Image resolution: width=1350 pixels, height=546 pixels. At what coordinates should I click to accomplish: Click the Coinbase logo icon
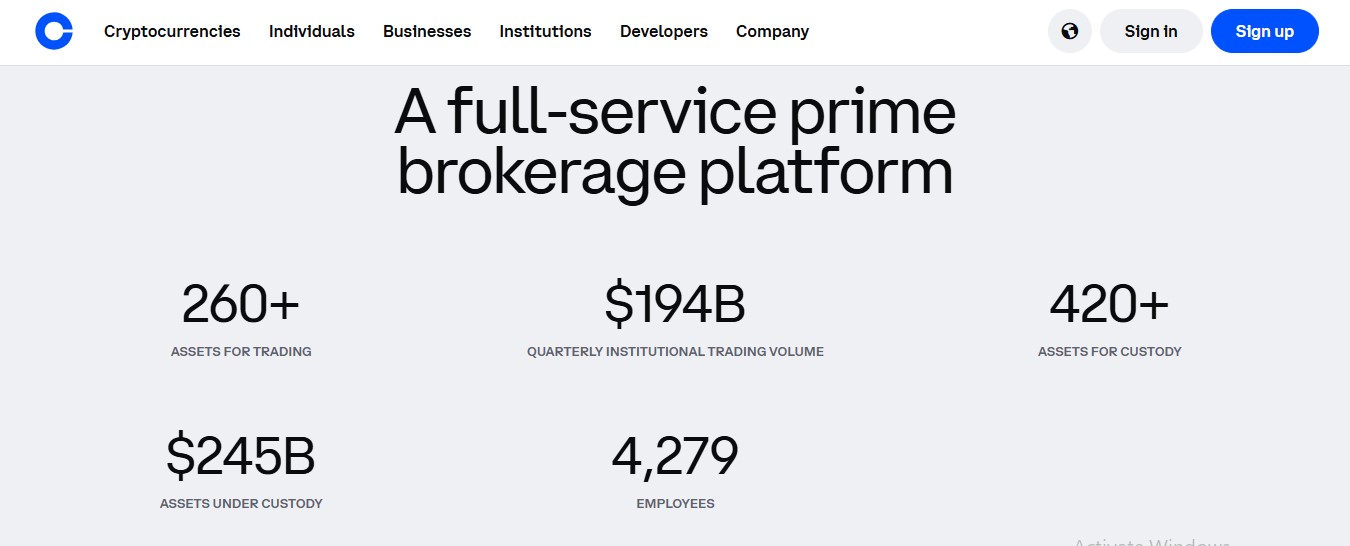(x=54, y=31)
